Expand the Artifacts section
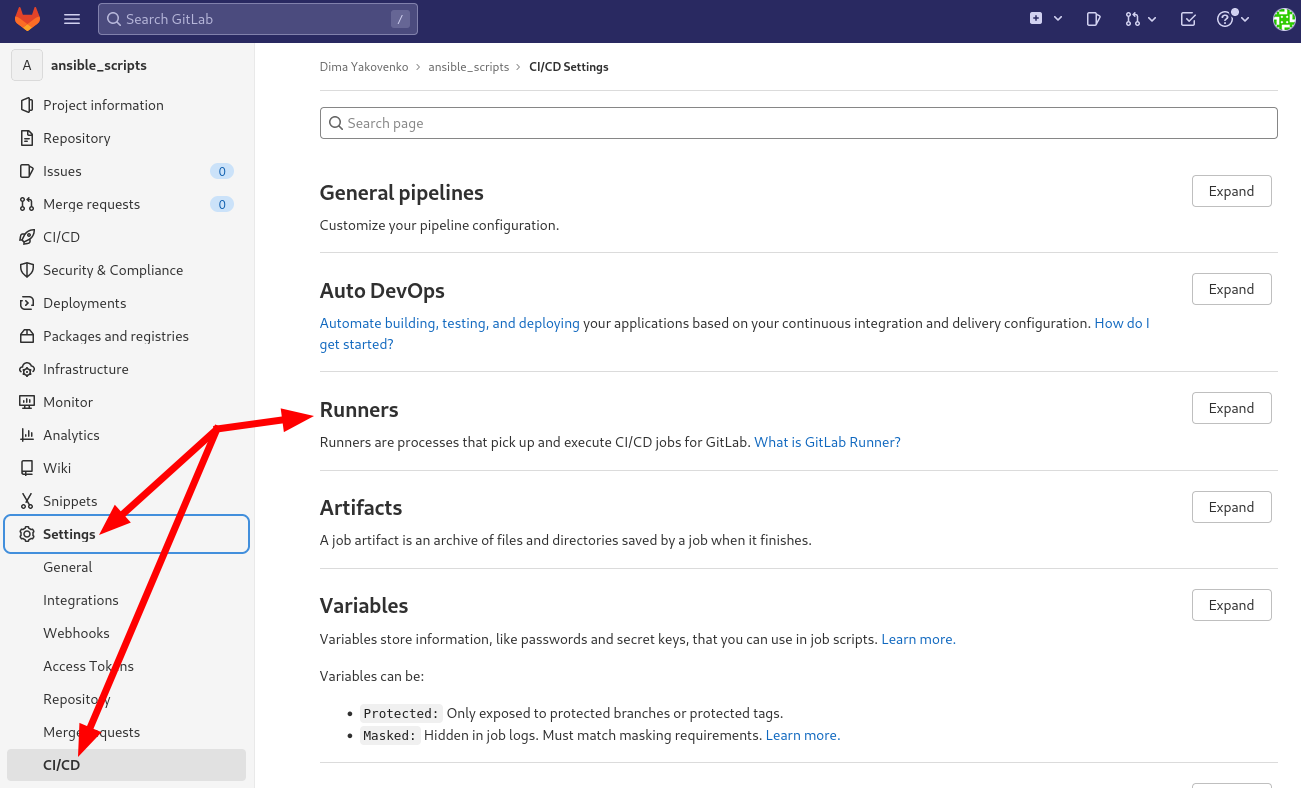 1231,507
